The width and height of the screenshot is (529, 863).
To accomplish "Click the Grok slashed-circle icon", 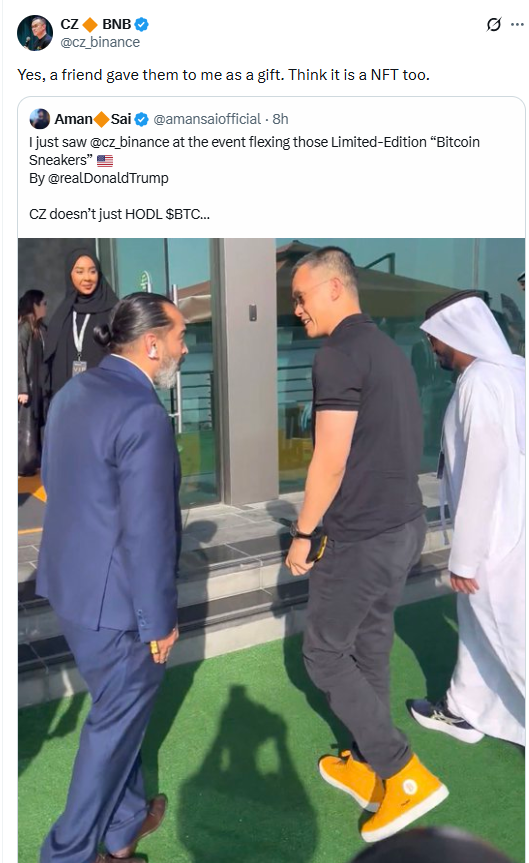I will 494,25.
